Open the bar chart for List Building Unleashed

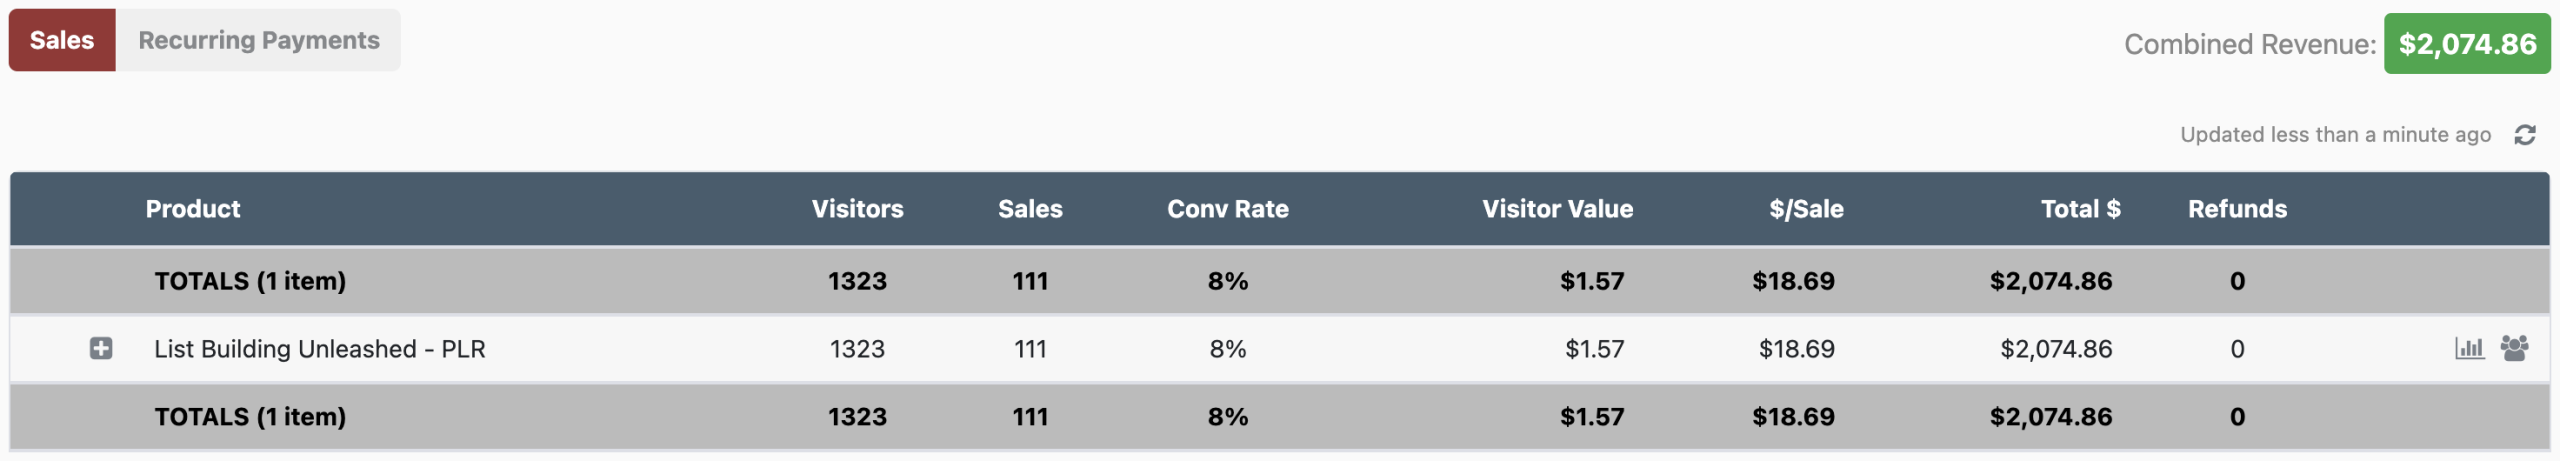tap(2469, 348)
